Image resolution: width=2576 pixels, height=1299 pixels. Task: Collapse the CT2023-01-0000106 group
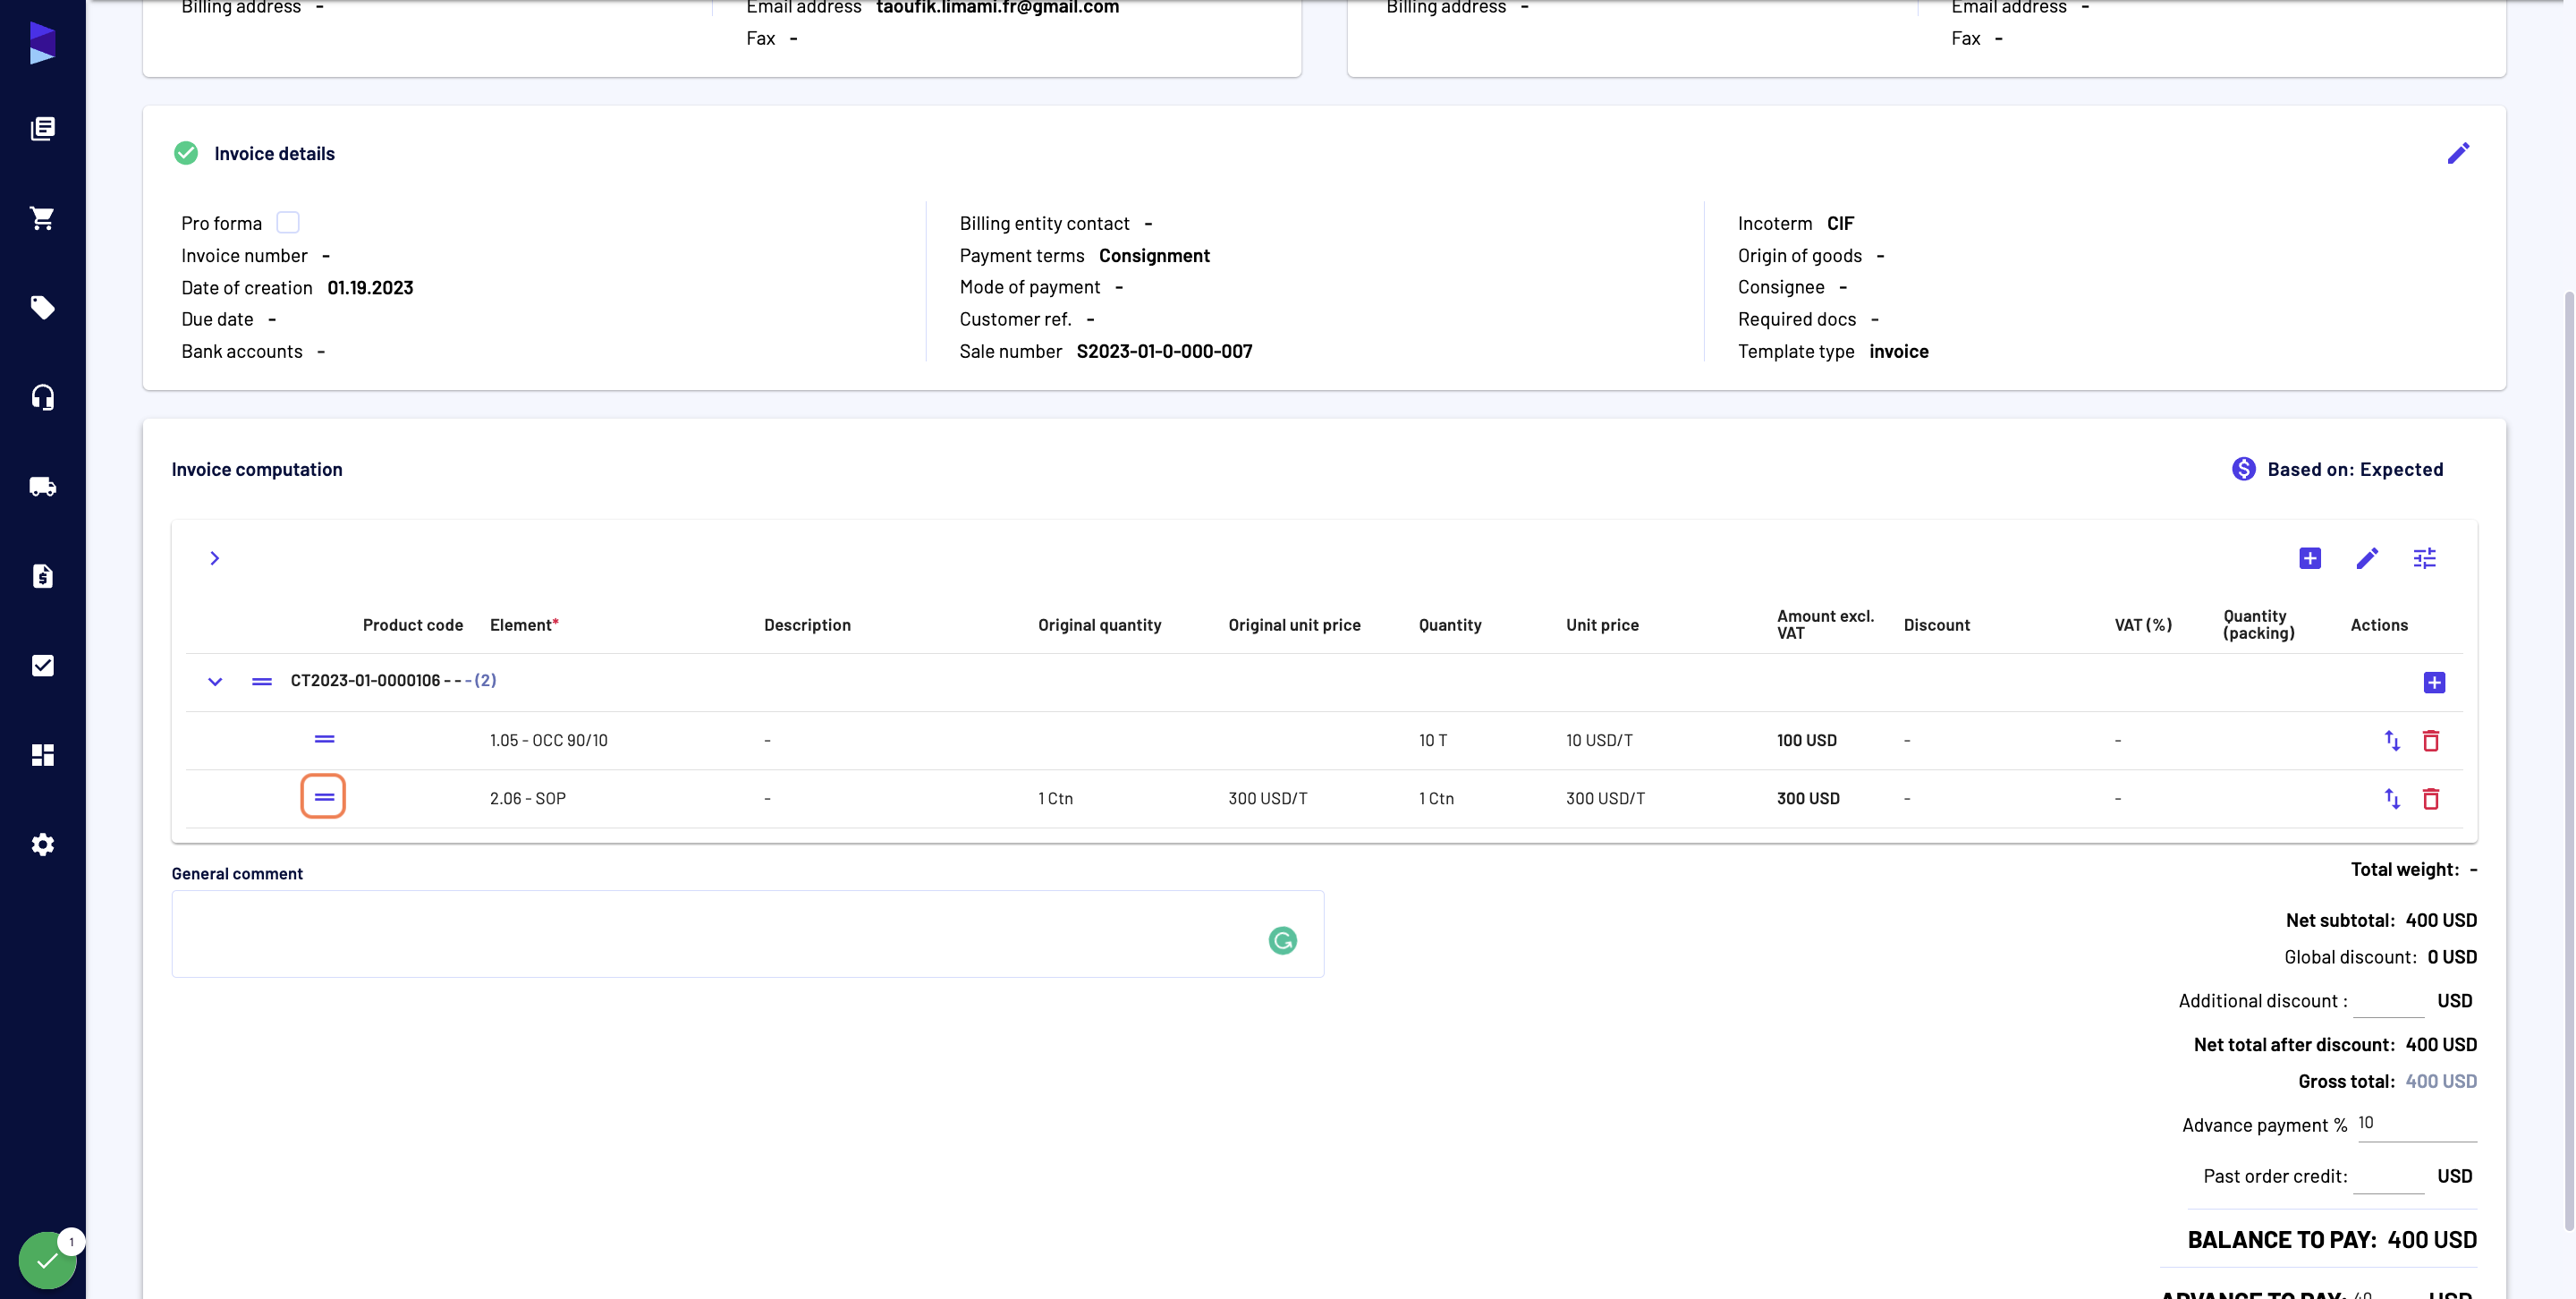(x=214, y=682)
